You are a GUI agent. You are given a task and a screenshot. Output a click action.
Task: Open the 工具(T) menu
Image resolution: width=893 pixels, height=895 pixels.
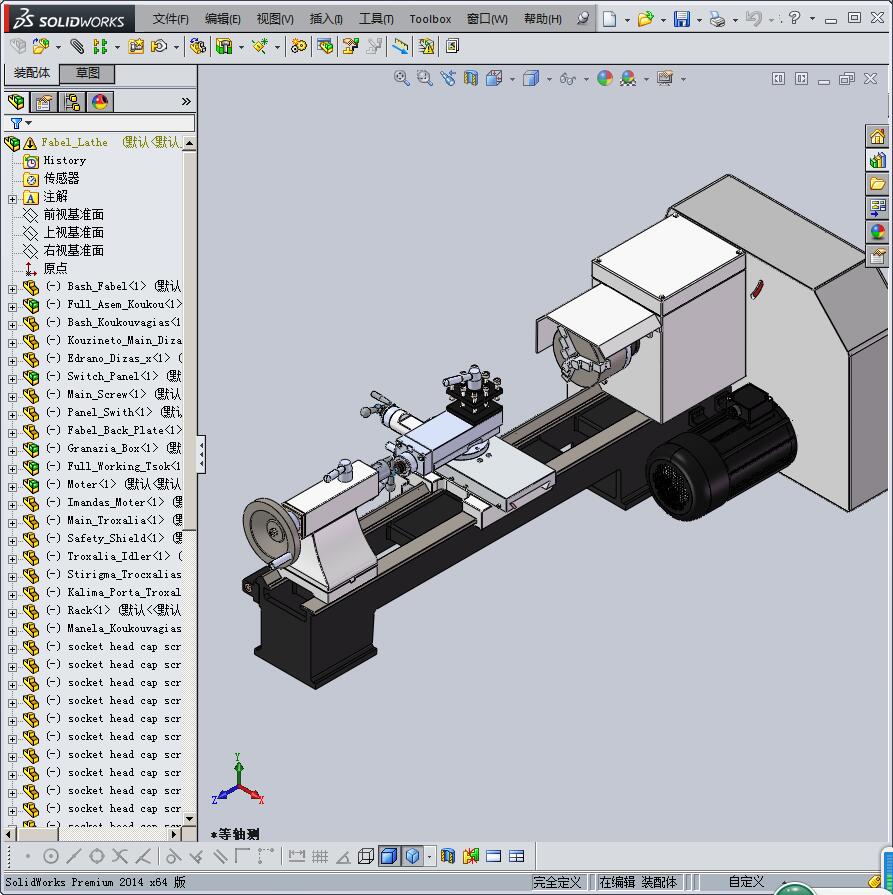click(376, 19)
